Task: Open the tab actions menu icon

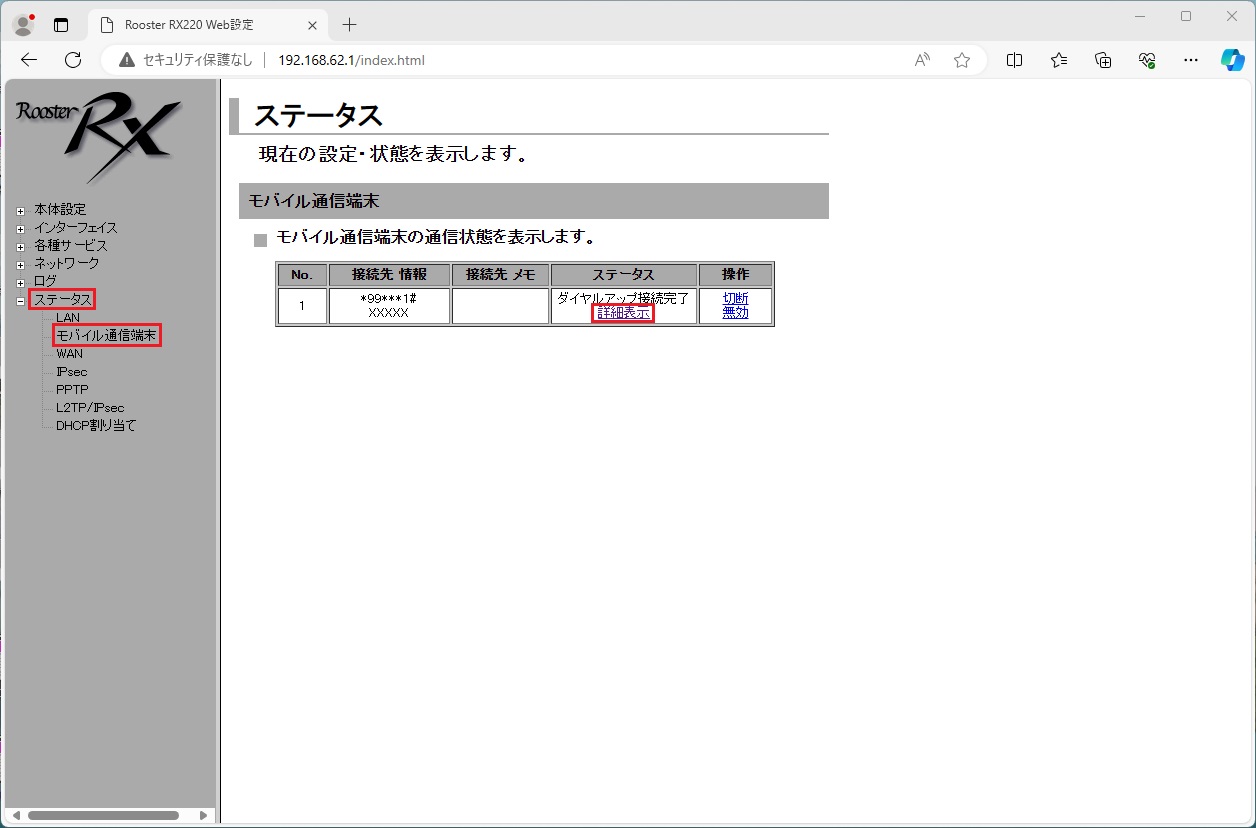Action: [61, 25]
